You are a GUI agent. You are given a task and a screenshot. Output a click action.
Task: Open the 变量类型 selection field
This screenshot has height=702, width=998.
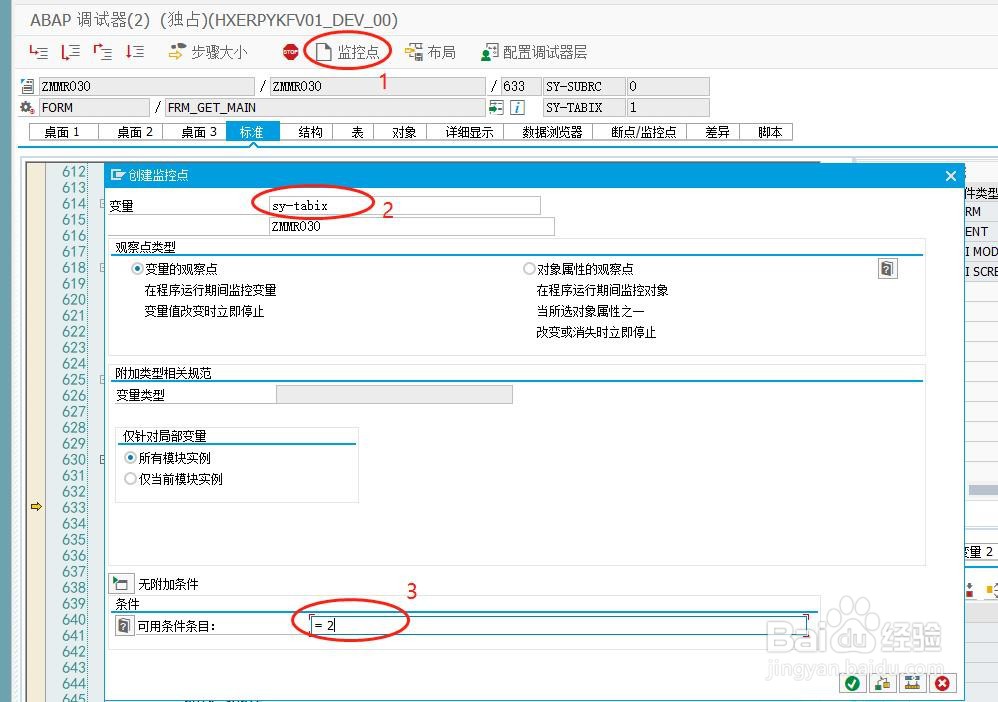tap(394, 393)
